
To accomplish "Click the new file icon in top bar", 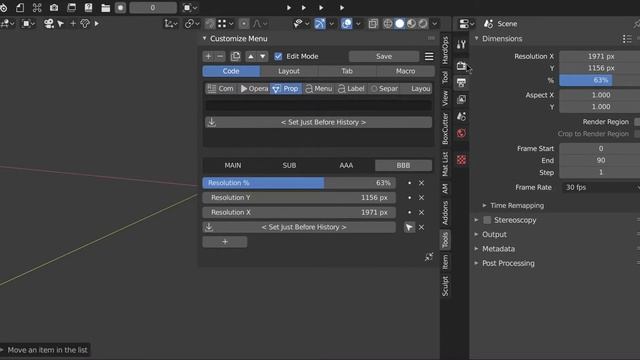I will coord(20,7).
